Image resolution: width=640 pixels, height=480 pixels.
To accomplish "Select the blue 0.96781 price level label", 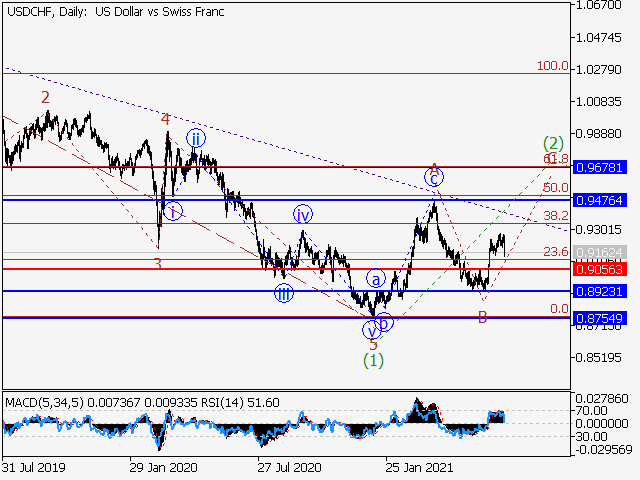I will 600,167.
